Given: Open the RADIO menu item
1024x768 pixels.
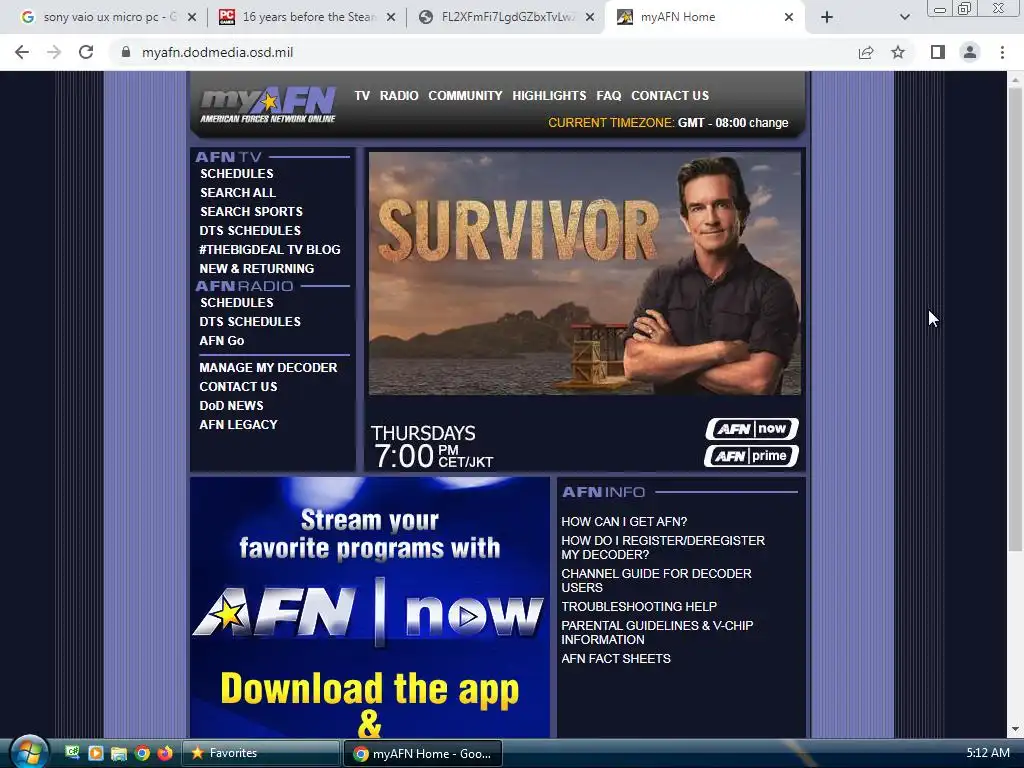Looking at the screenshot, I should point(399,95).
